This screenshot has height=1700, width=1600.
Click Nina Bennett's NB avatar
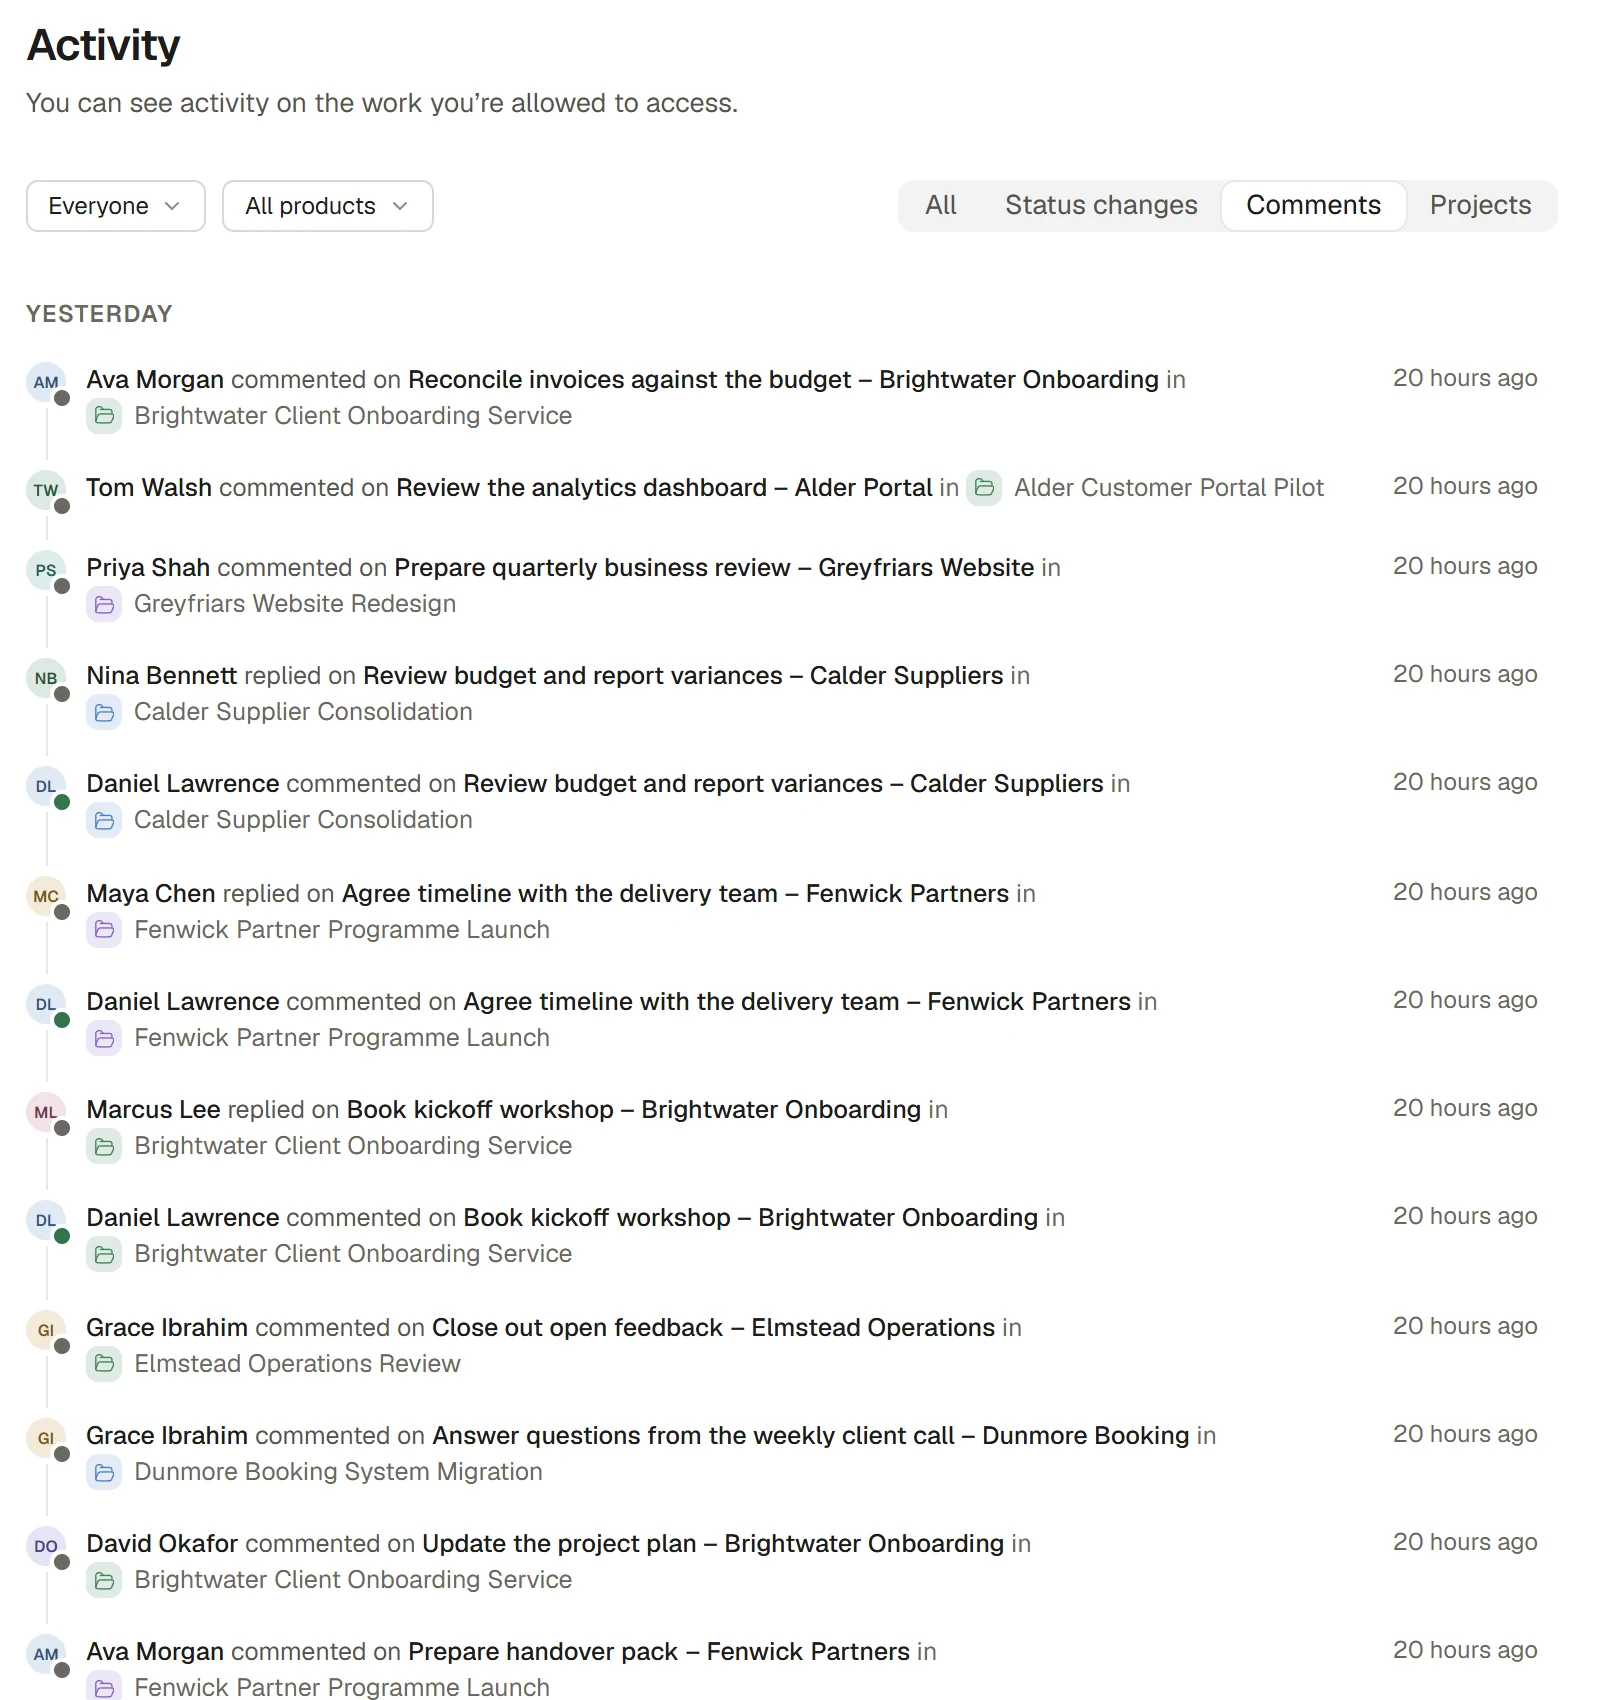point(46,678)
